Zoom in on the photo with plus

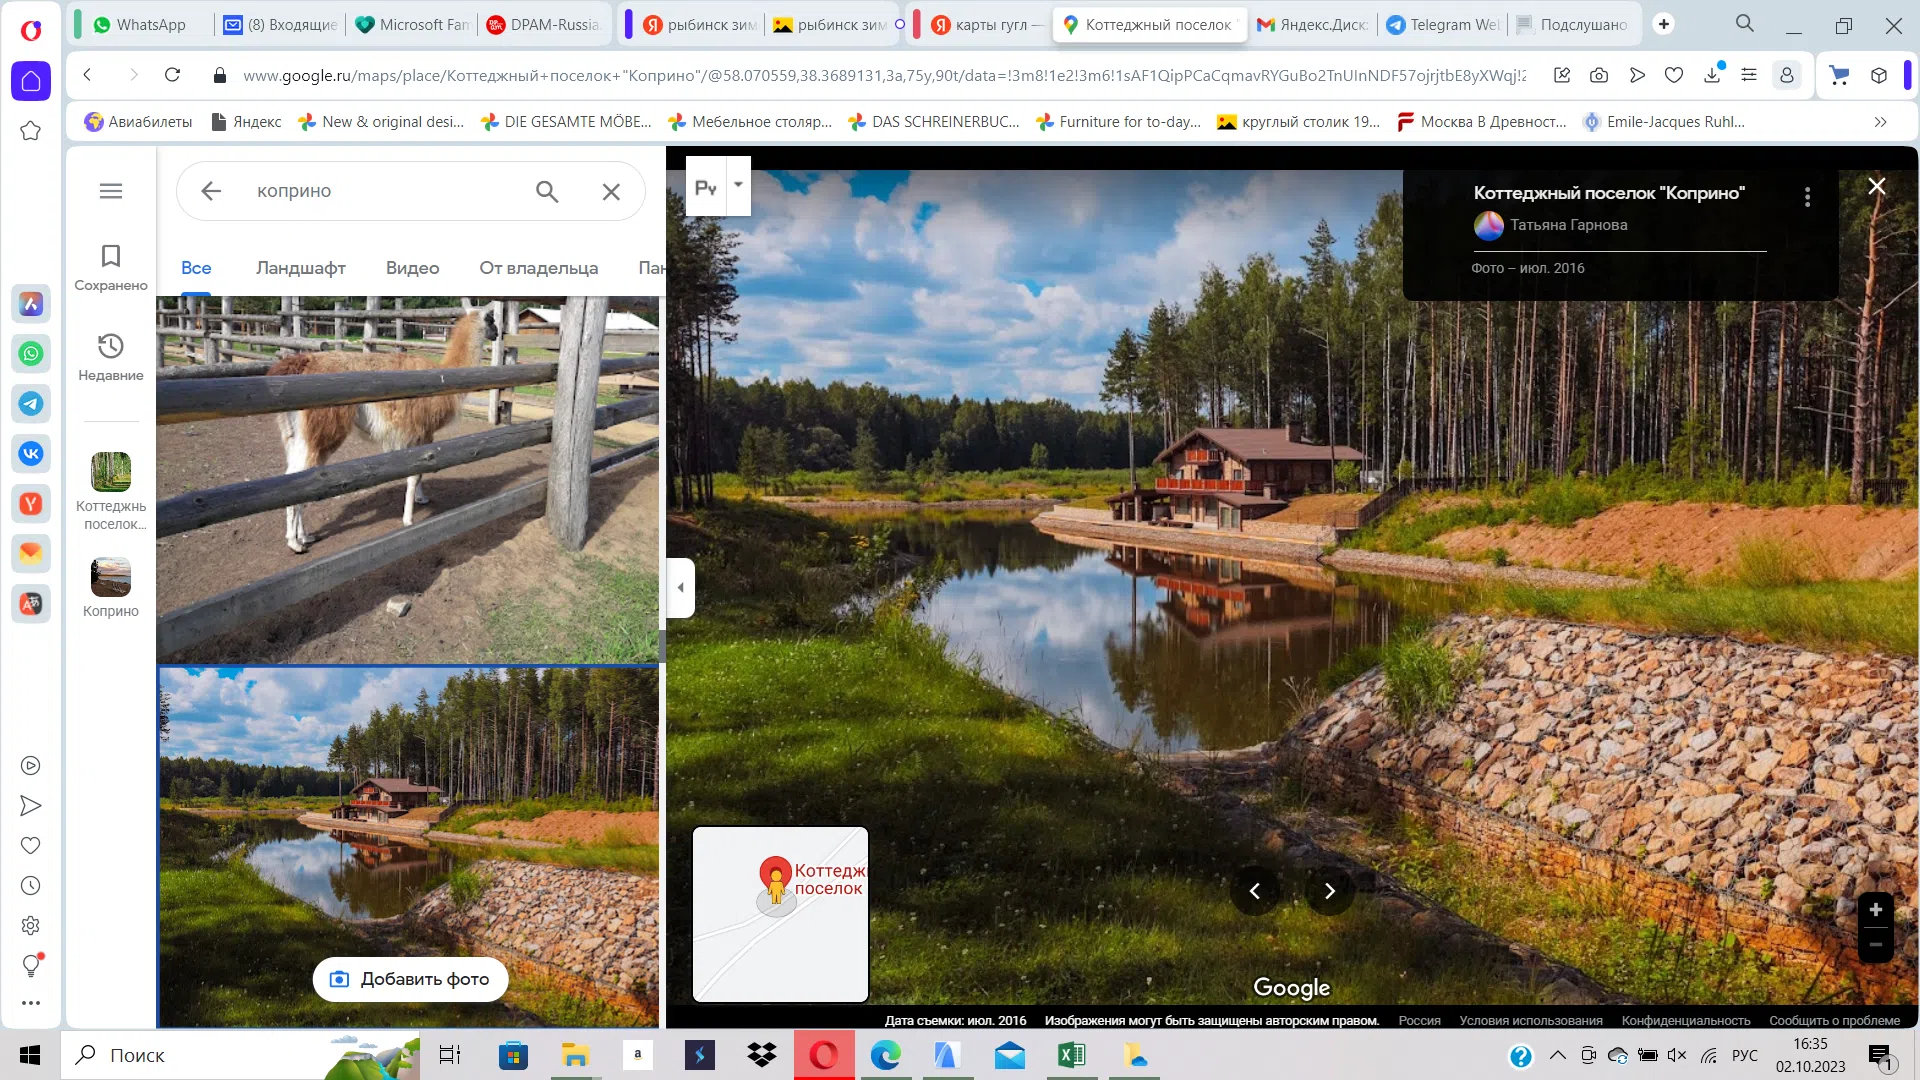tap(1876, 910)
